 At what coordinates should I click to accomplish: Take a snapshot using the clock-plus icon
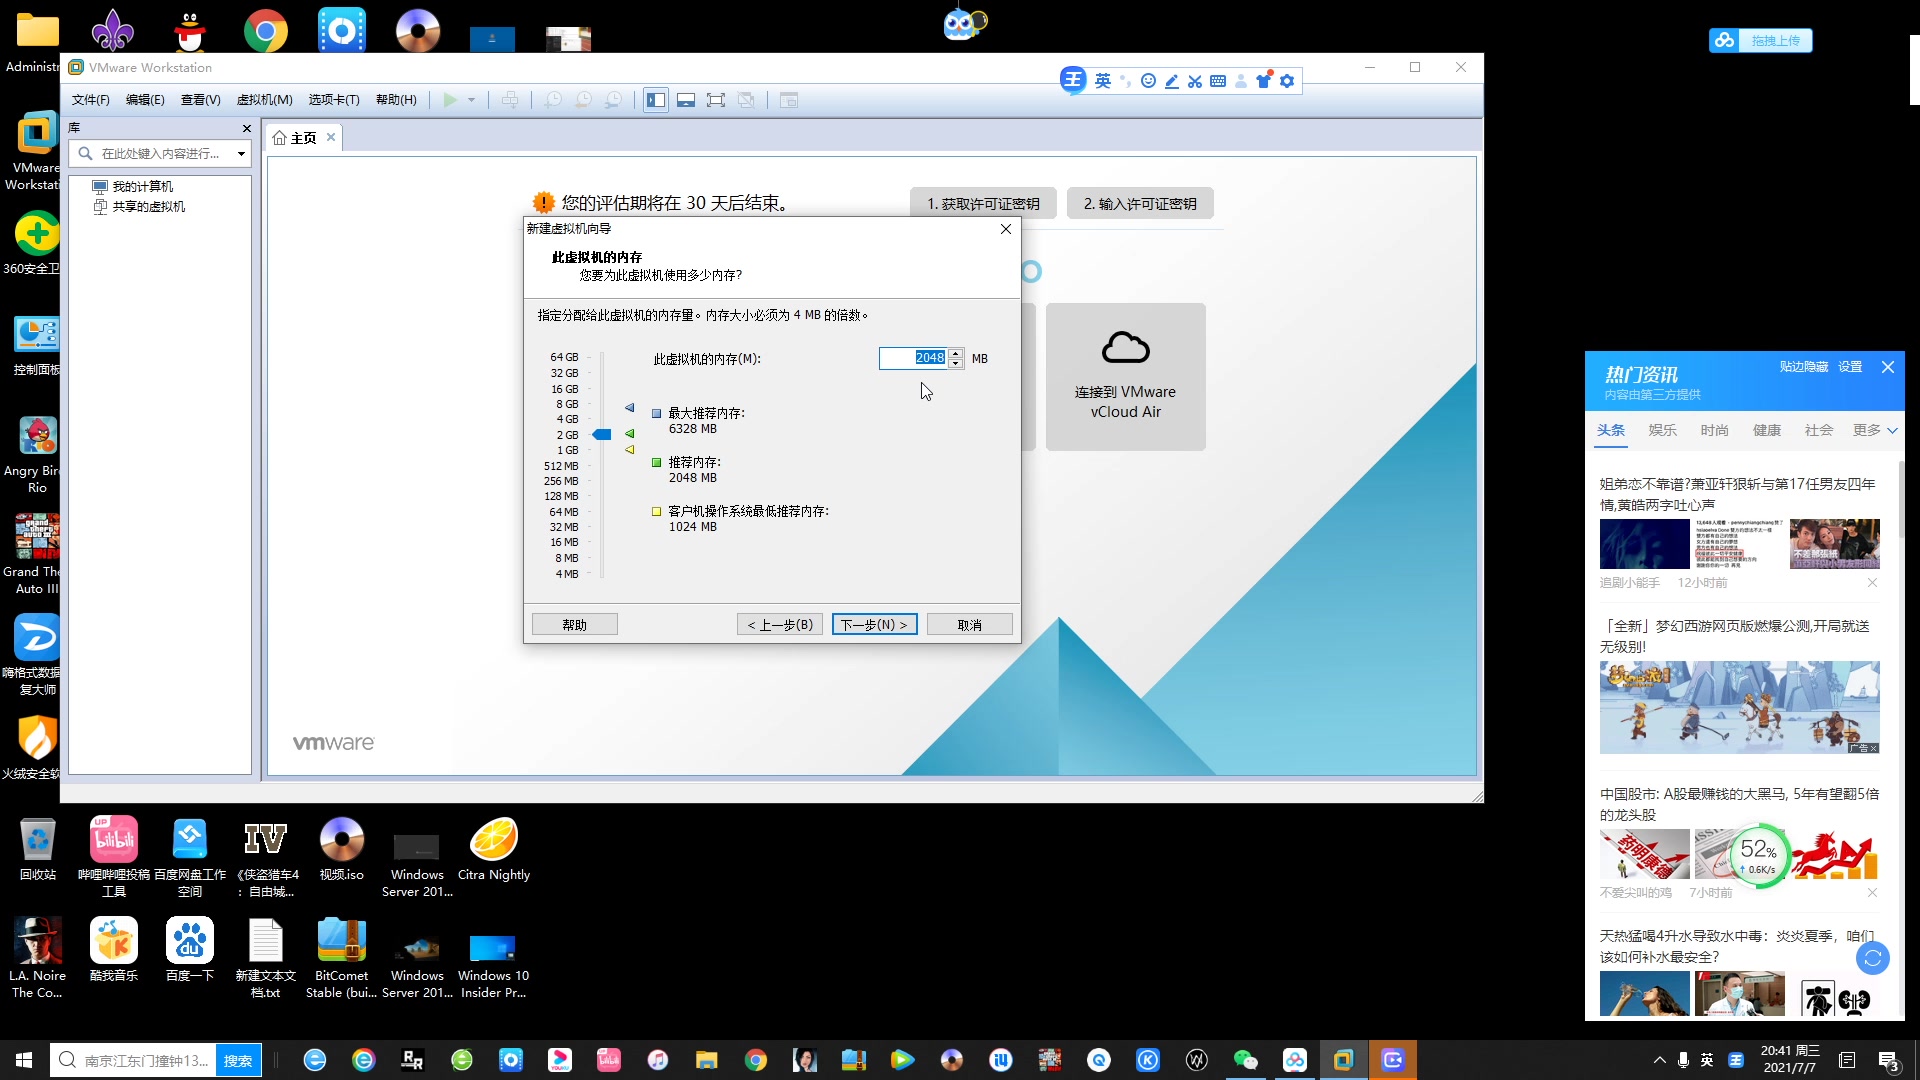click(x=552, y=100)
